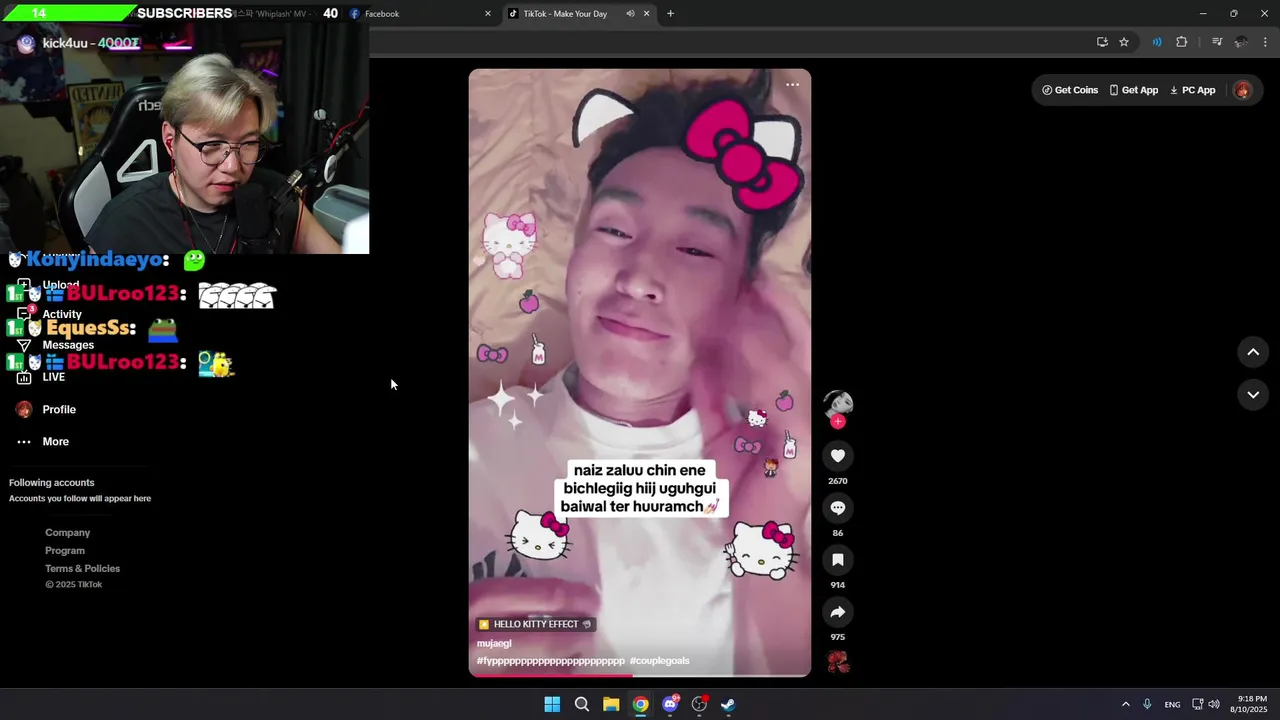Open the creator's avatar beside the video
The width and height of the screenshot is (1280, 720).
pyautogui.click(x=838, y=403)
